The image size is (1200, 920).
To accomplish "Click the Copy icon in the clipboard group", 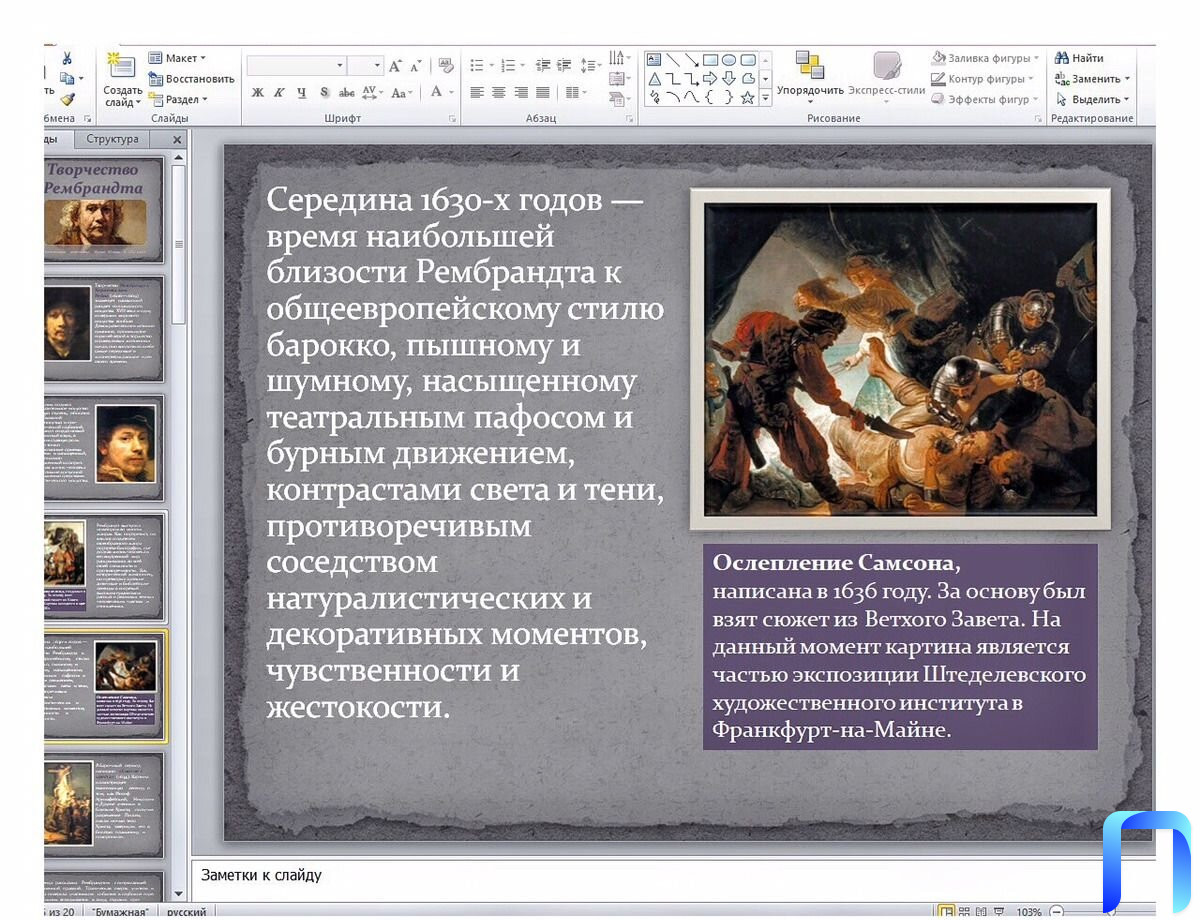I will (x=67, y=78).
